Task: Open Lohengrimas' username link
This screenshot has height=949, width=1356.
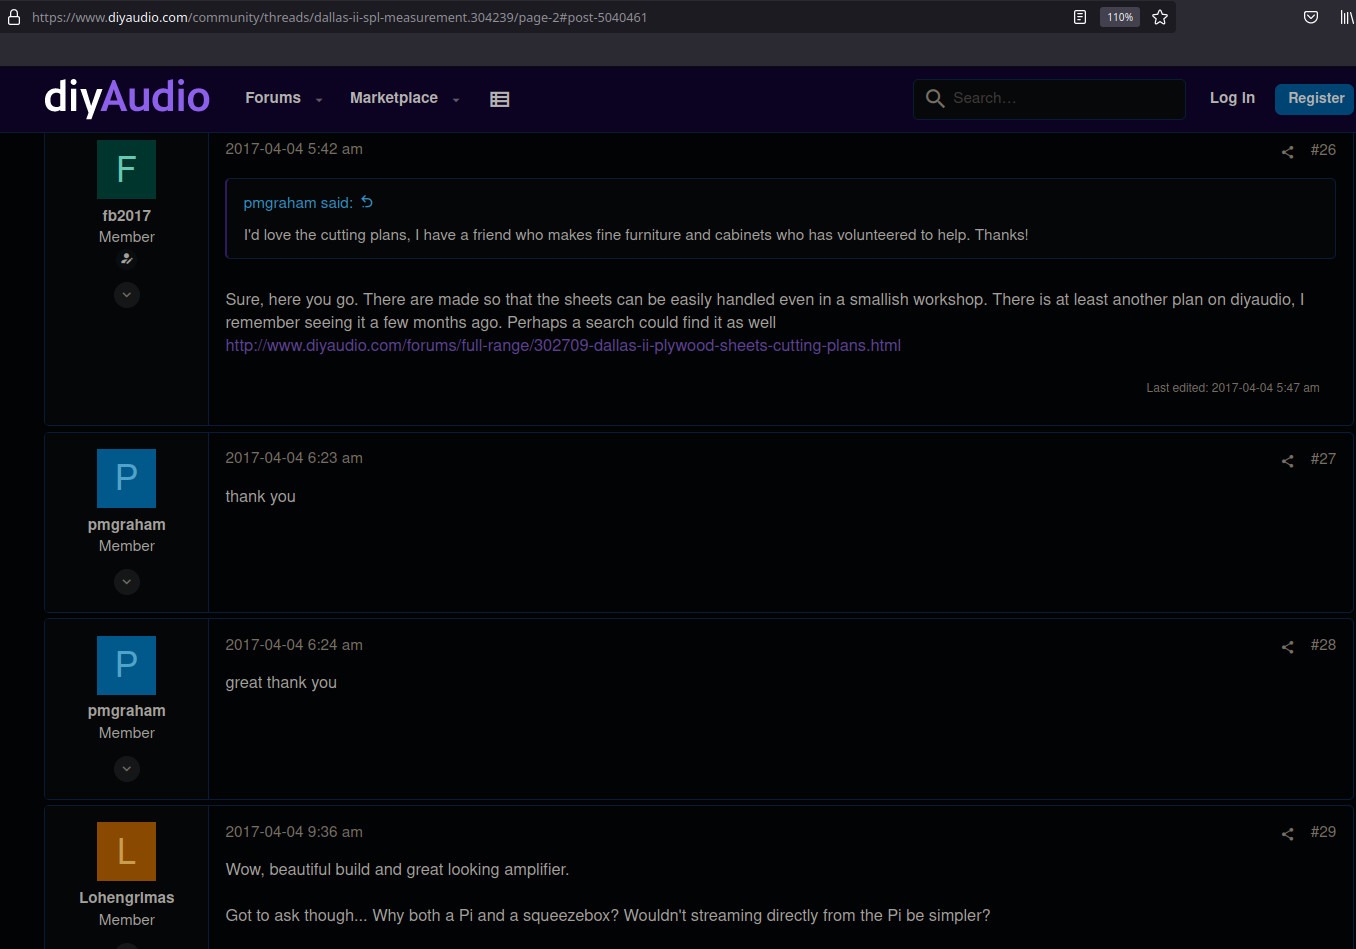Action: 127,897
